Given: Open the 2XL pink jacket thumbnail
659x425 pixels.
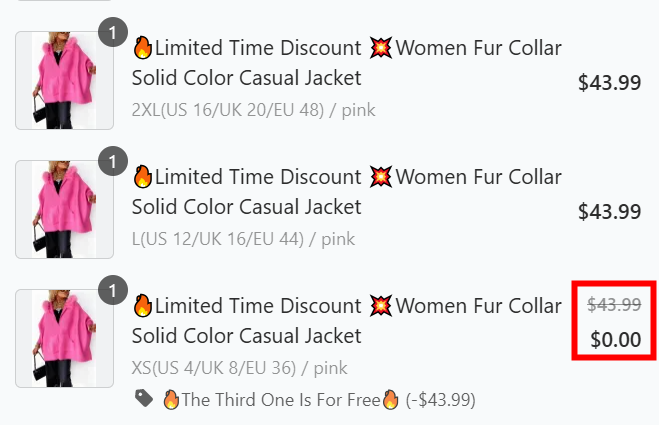Looking at the screenshot, I should [57, 80].
